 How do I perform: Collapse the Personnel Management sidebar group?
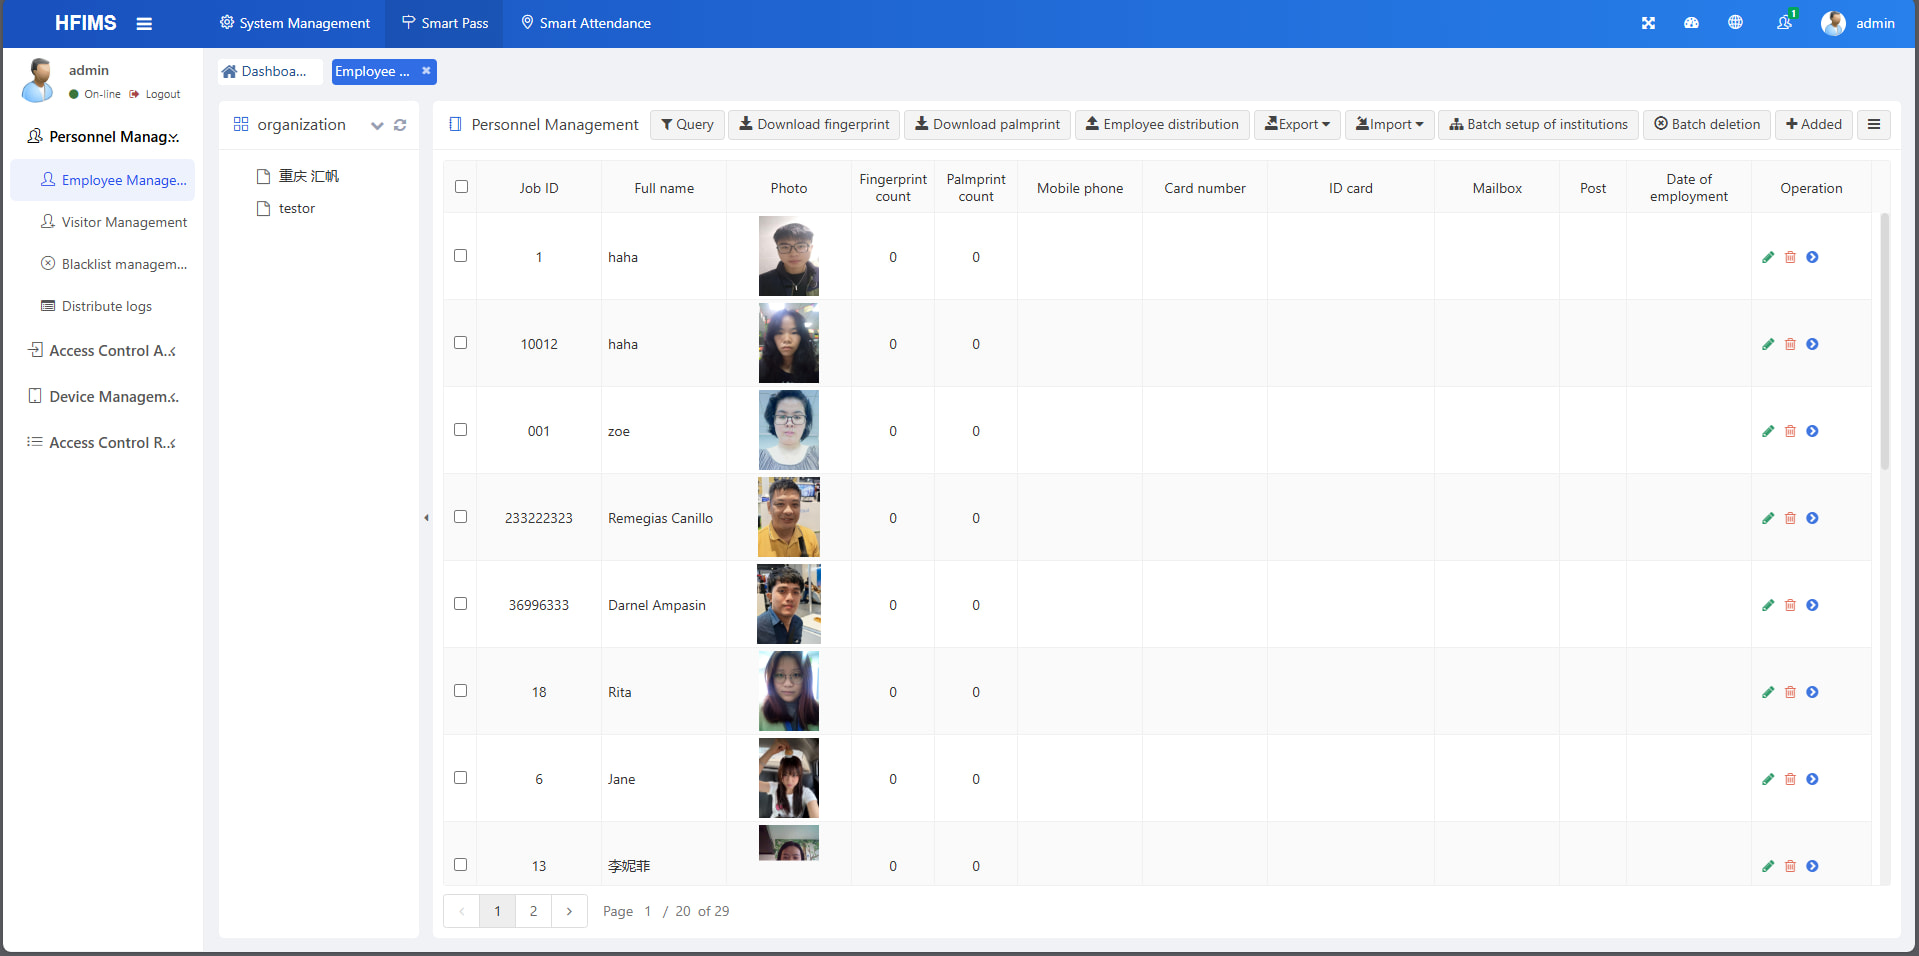pos(103,136)
